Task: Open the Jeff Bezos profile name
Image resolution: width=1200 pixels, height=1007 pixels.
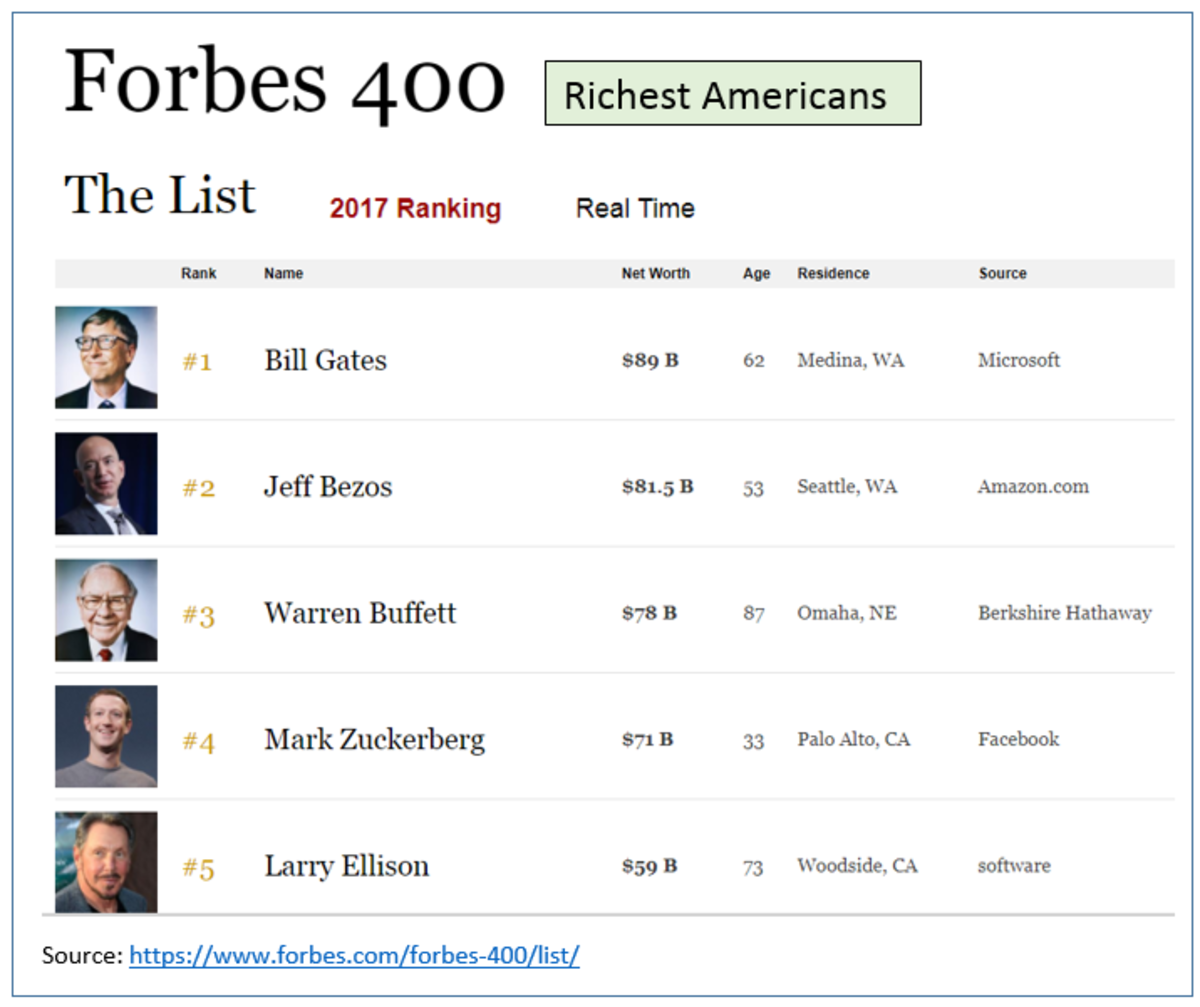Action: click(328, 487)
